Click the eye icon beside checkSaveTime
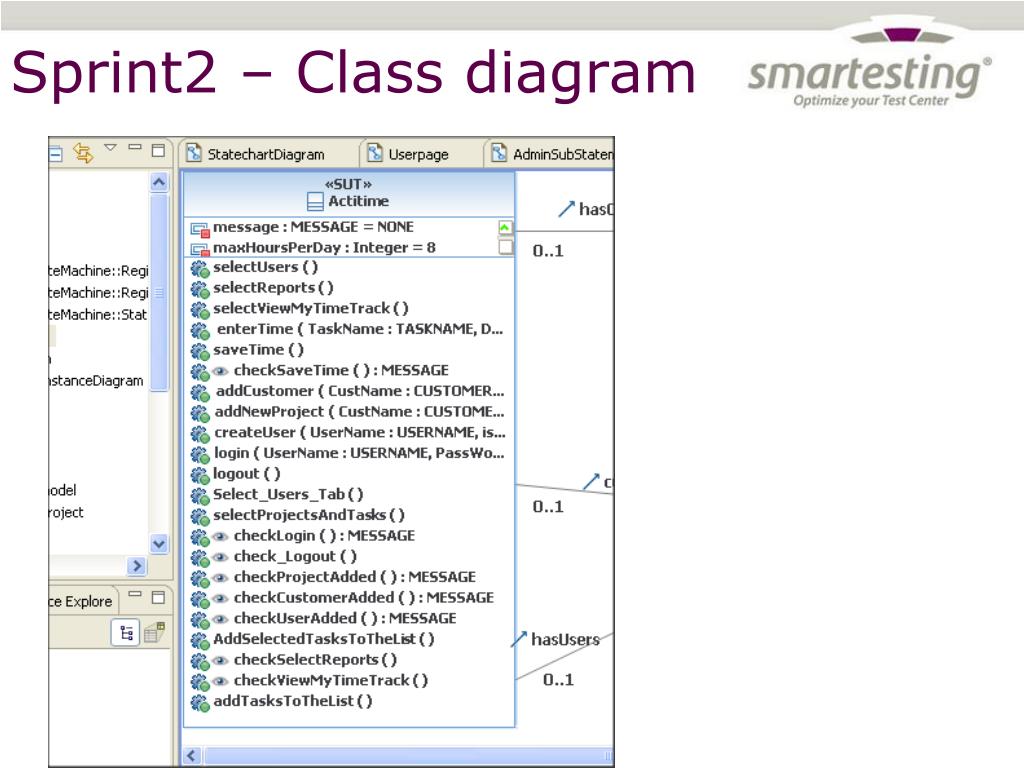The height and width of the screenshot is (768, 1024). 221,371
